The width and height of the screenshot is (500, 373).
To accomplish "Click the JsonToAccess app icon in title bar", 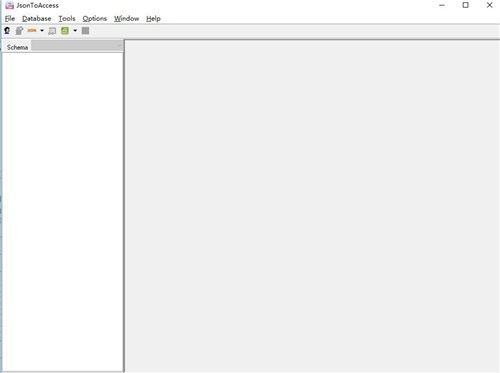I will point(9,5).
